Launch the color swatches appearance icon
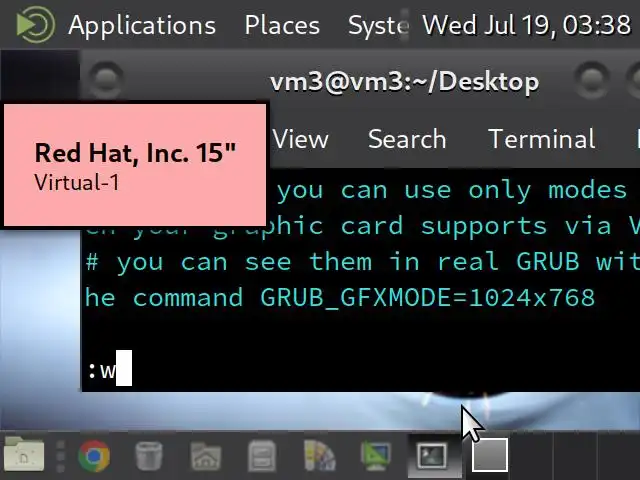Screen dimensions: 640x480 (319, 456)
